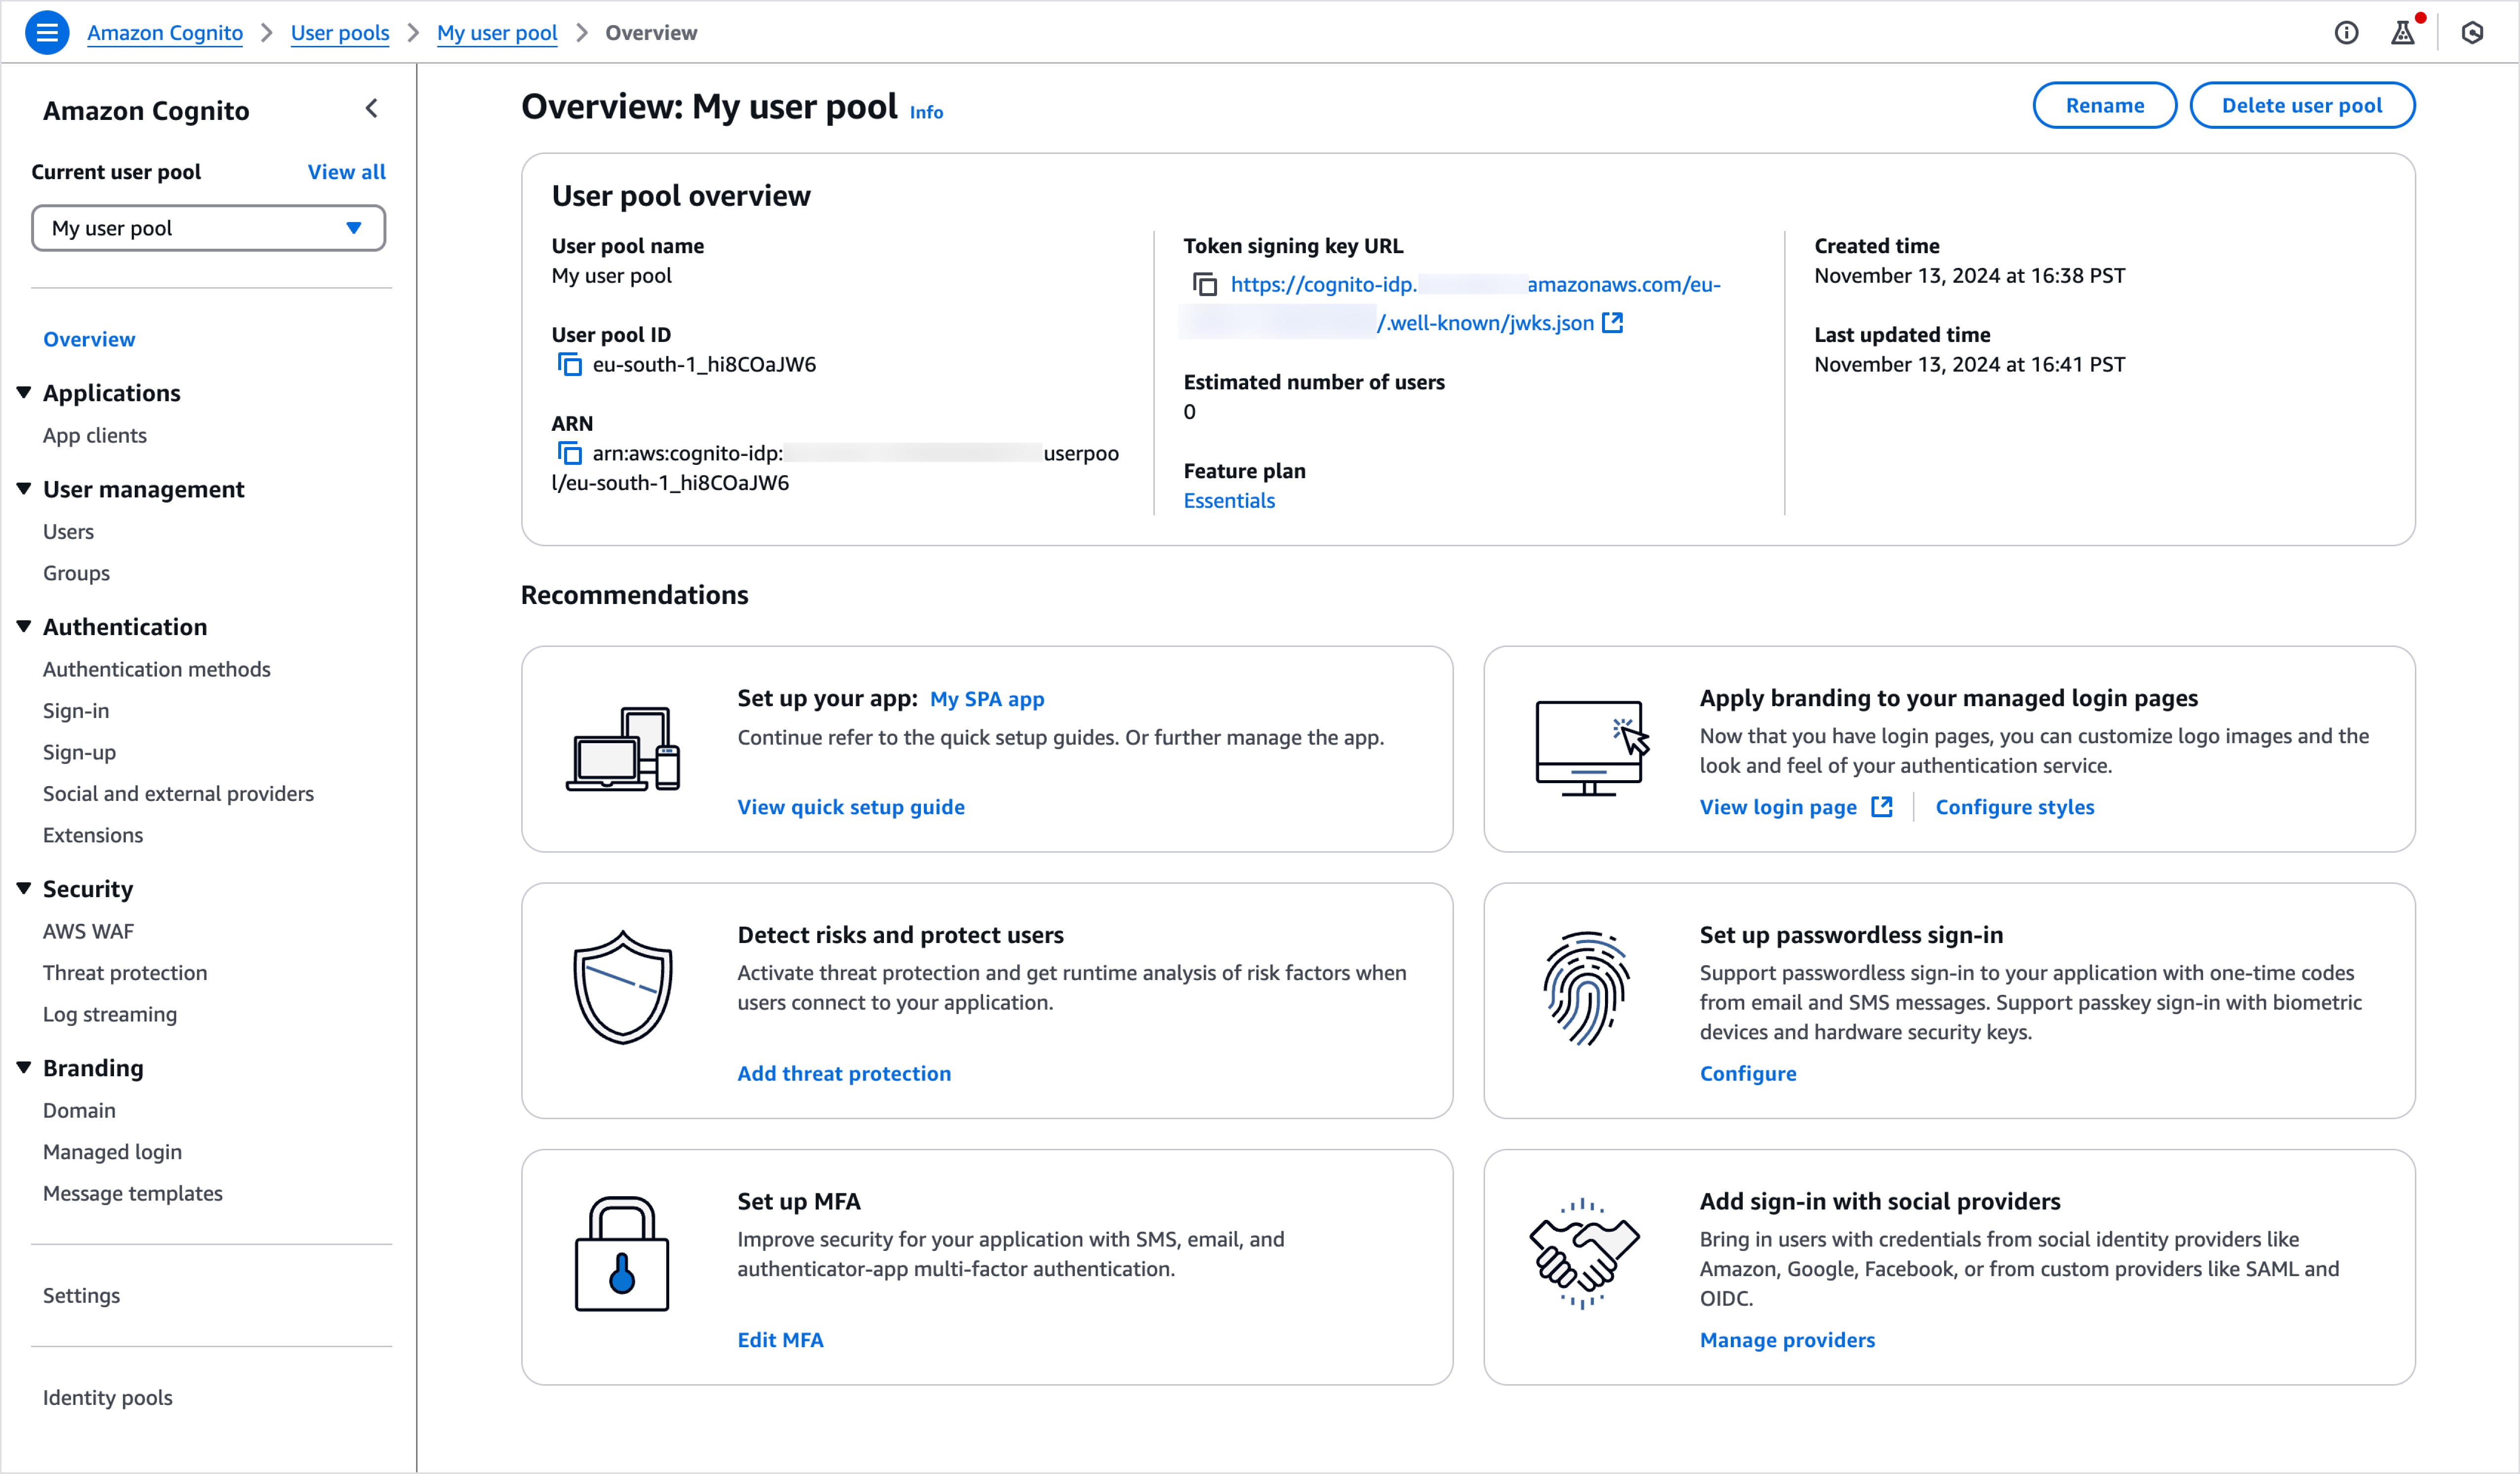The image size is (2520, 1474).
Task: Go to Authentication methods page
Action: [156, 669]
